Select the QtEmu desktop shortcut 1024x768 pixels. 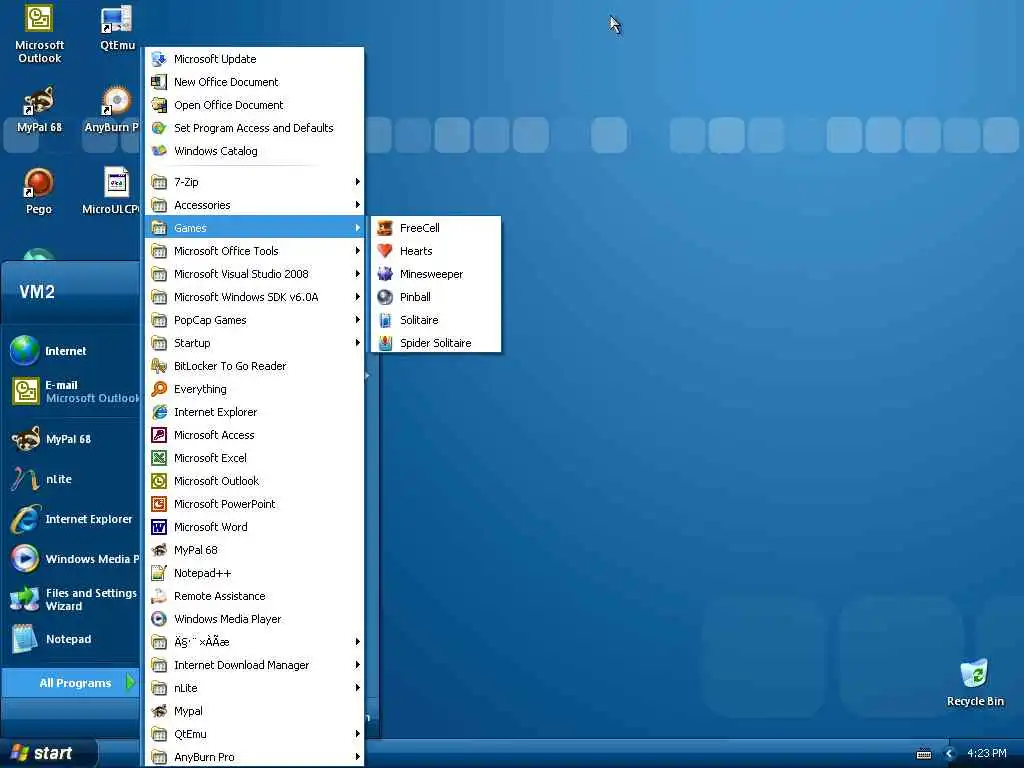(118, 28)
